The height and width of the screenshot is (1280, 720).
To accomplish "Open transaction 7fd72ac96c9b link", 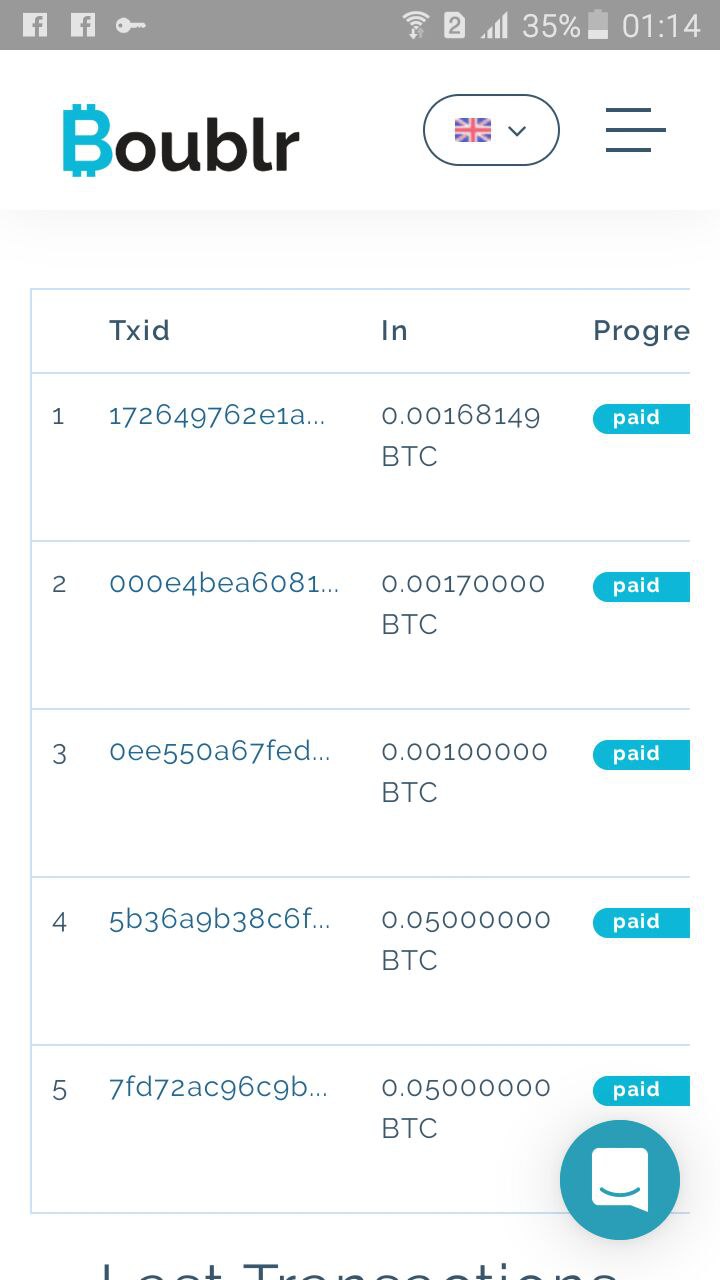I will click(x=218, y=1088).
